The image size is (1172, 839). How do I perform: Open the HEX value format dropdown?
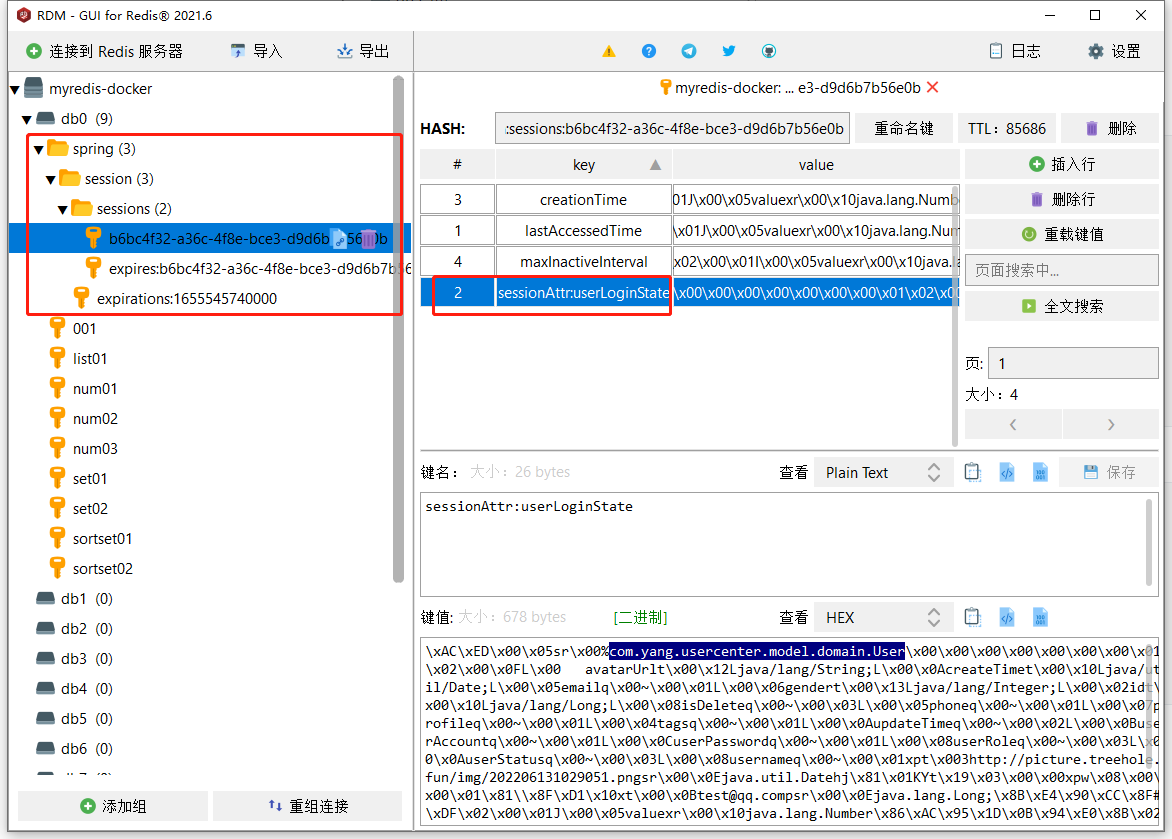pyautogui.click(x=882, y=617)
